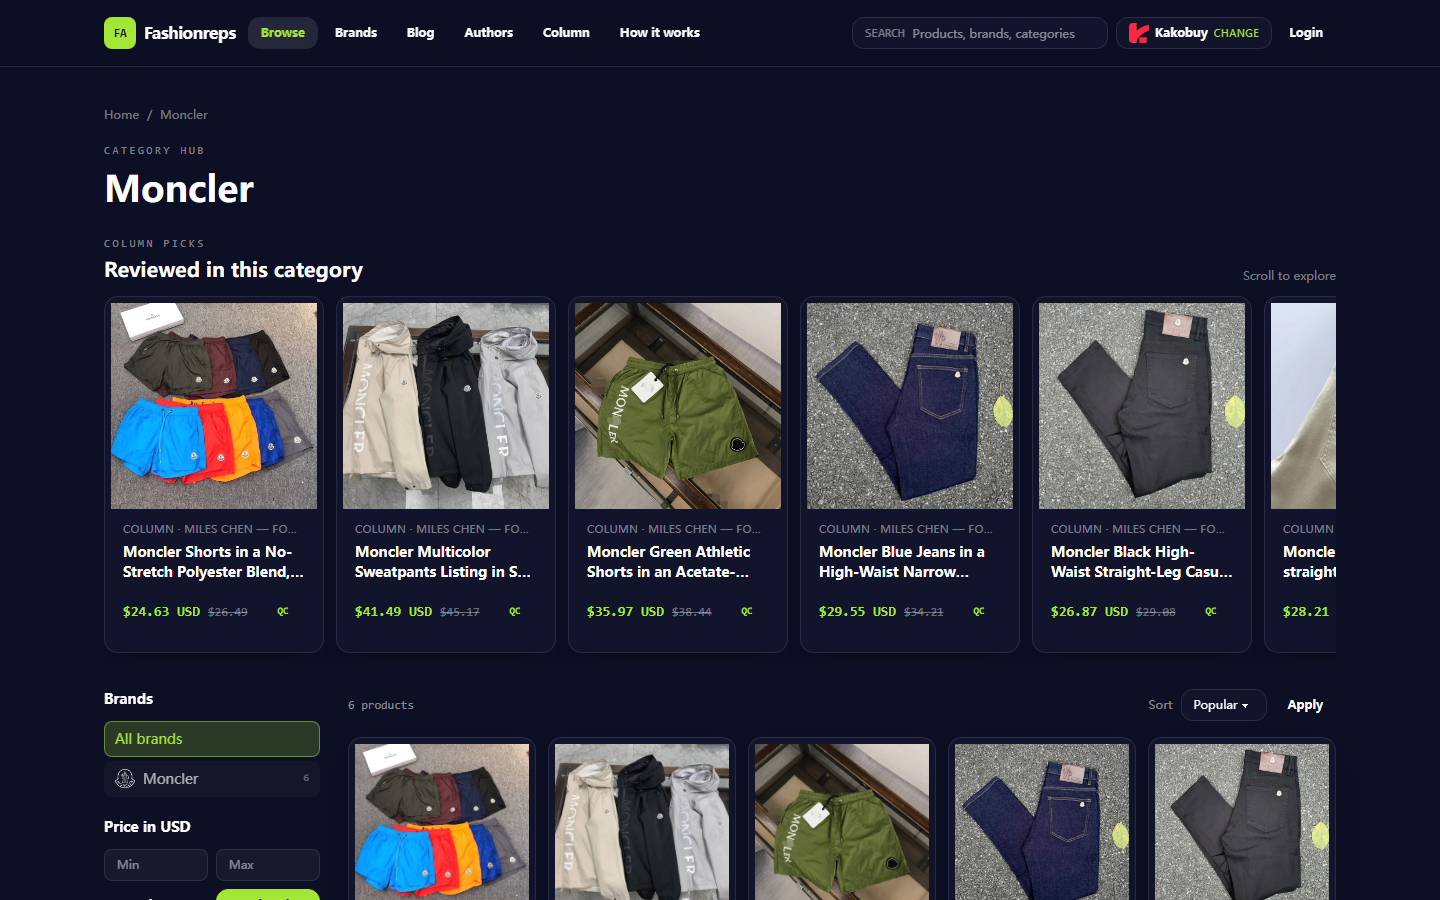Open Moncler Blue Jeans High-Waist title
Viewport: 1440px width, 900px height.
(902, 562)
